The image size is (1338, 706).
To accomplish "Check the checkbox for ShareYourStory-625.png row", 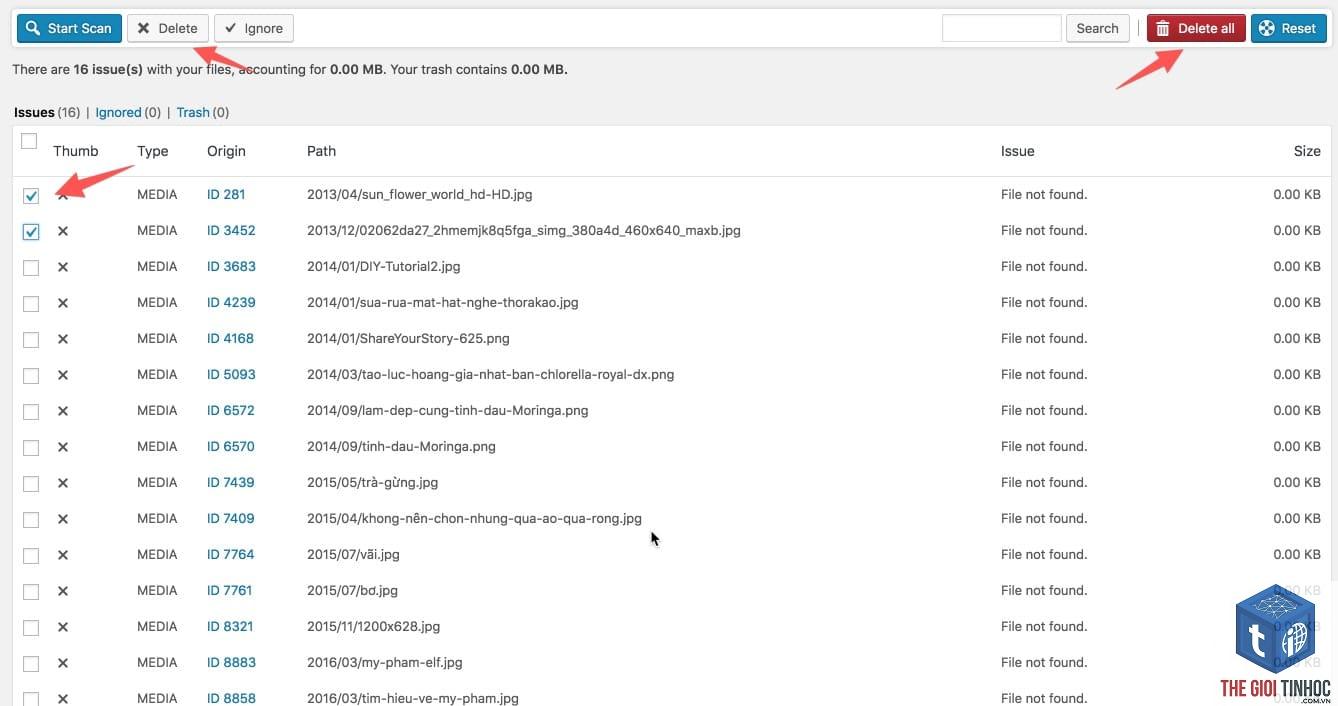I will (31, 340).
